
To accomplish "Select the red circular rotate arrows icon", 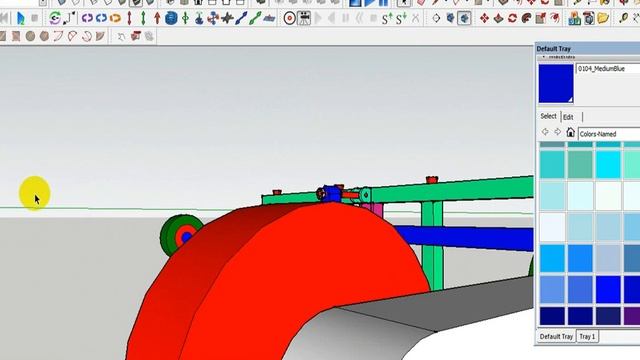I will [x=513, y=18].
